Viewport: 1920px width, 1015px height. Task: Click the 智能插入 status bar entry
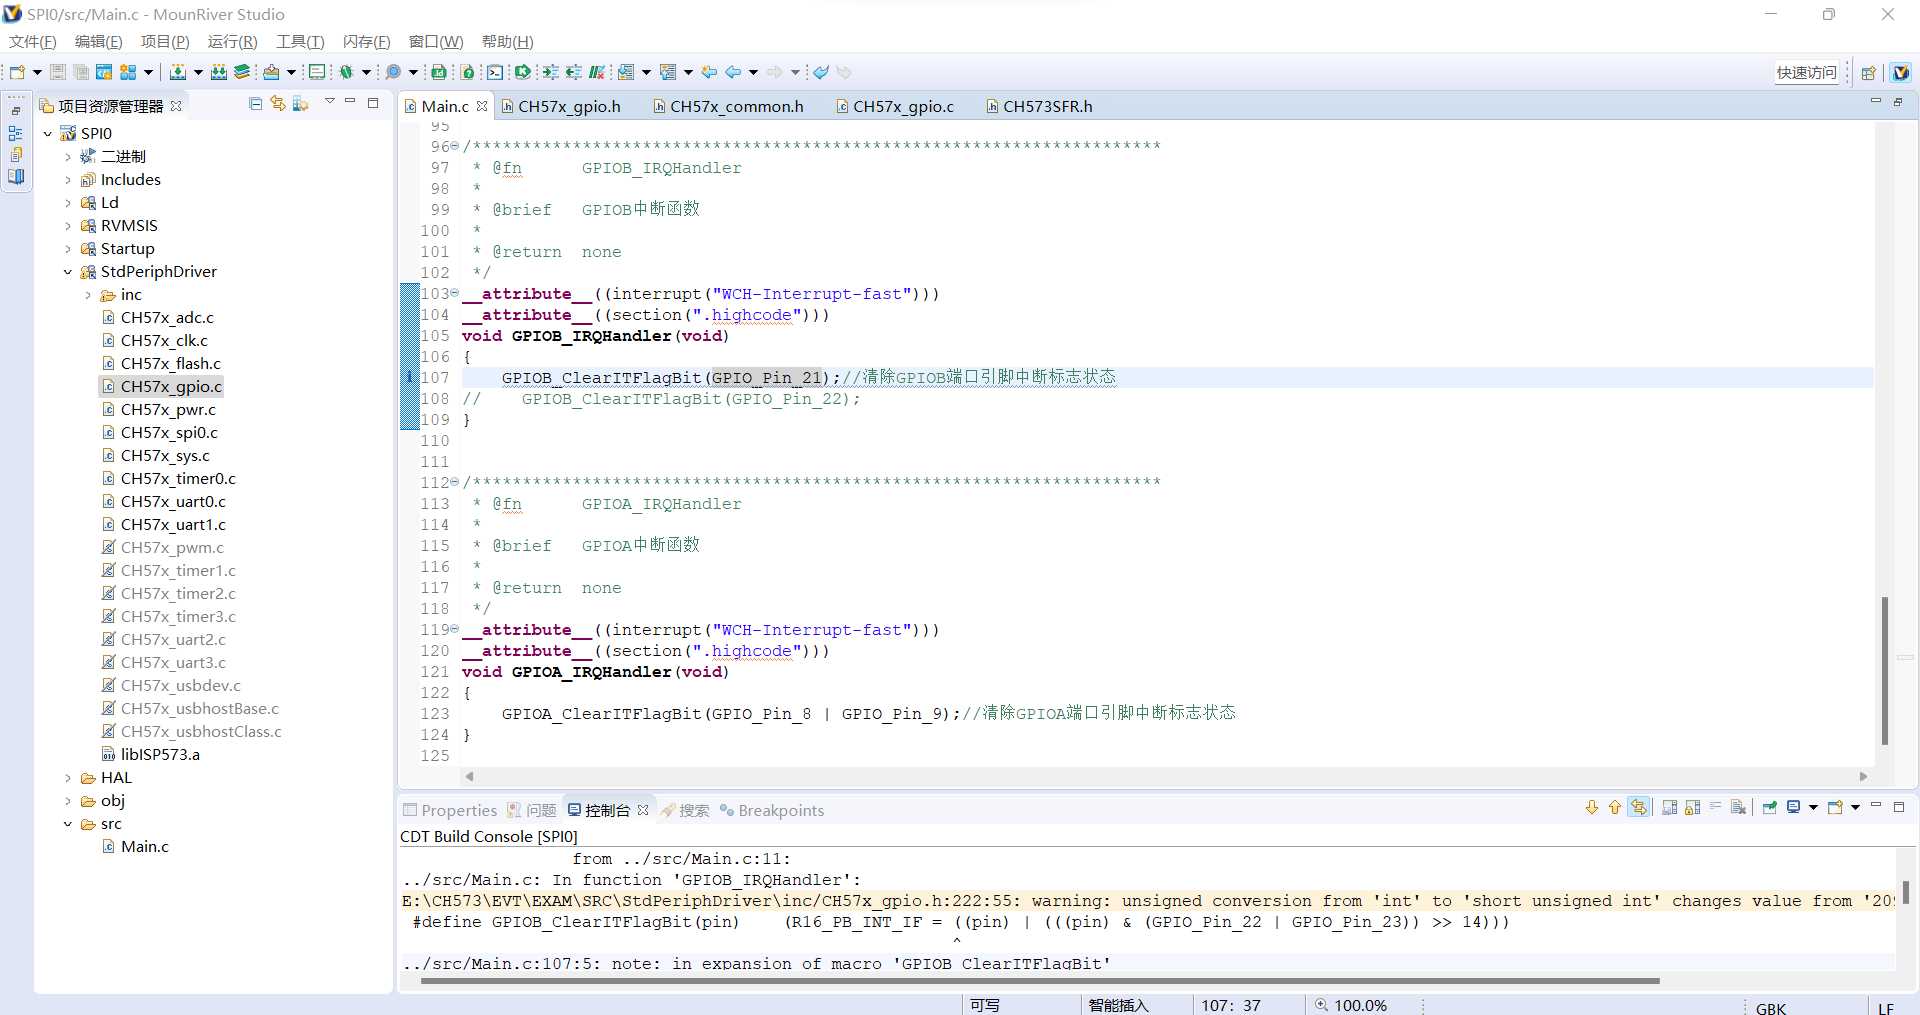pyautogui.click(x=1118, y=1005)
